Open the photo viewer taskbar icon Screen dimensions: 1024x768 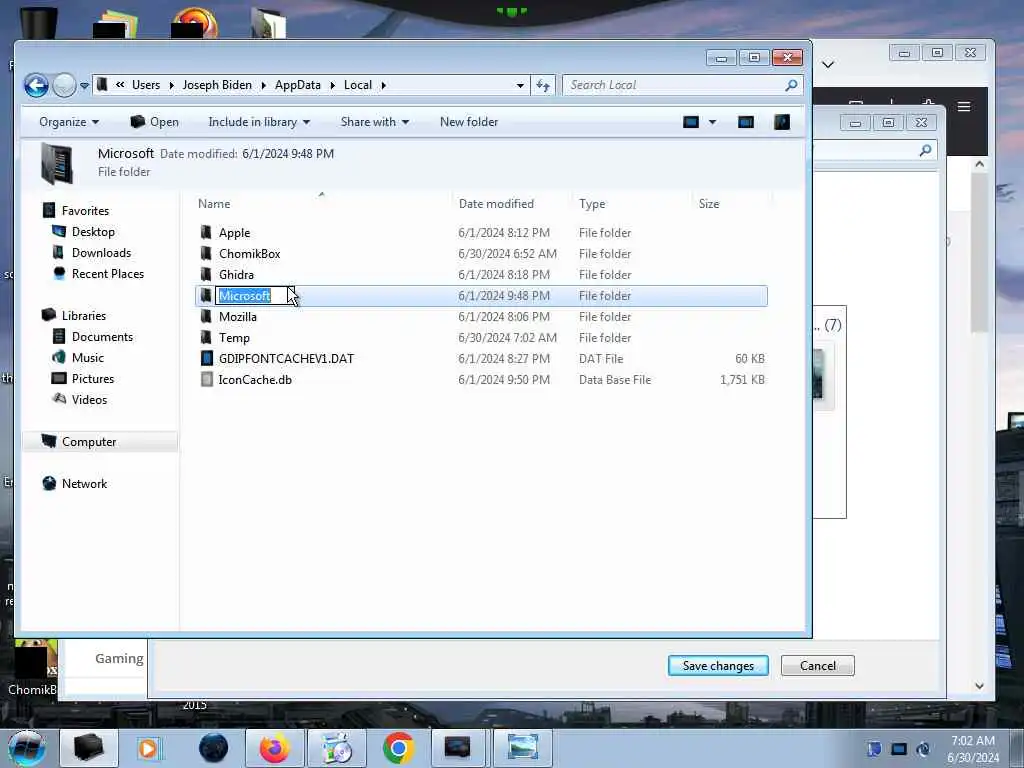522,748
